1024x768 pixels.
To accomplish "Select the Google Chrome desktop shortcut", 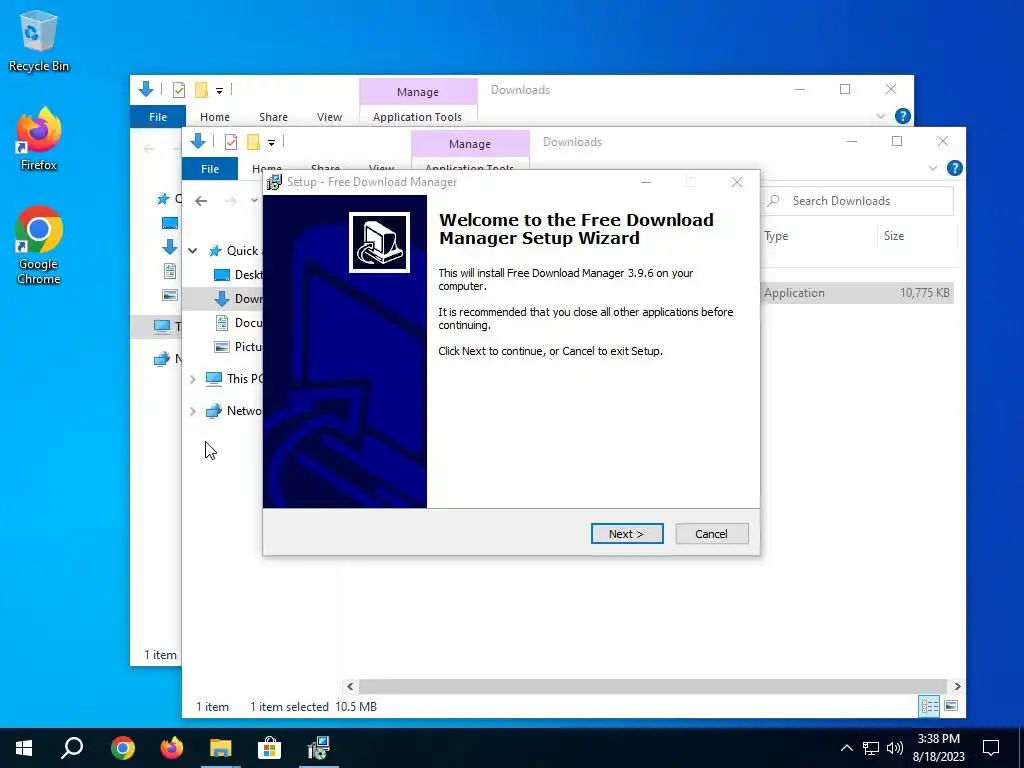I will (38, 246).
